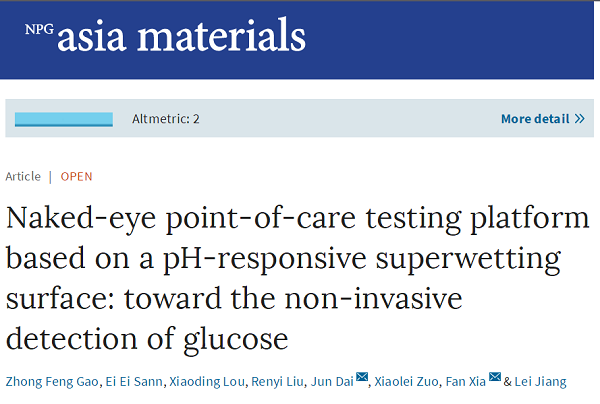Open author Zhong Feng Gao's details
The image size is (600, 404).
click(x=48, y=379)
